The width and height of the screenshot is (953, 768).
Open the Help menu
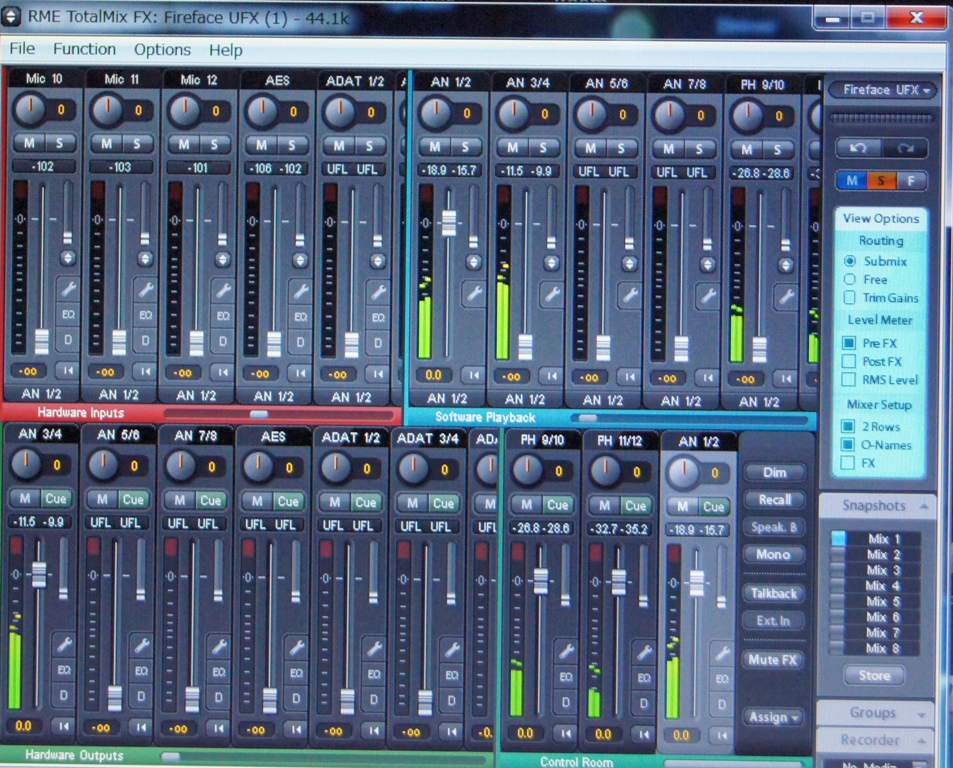tap(225, 50)
